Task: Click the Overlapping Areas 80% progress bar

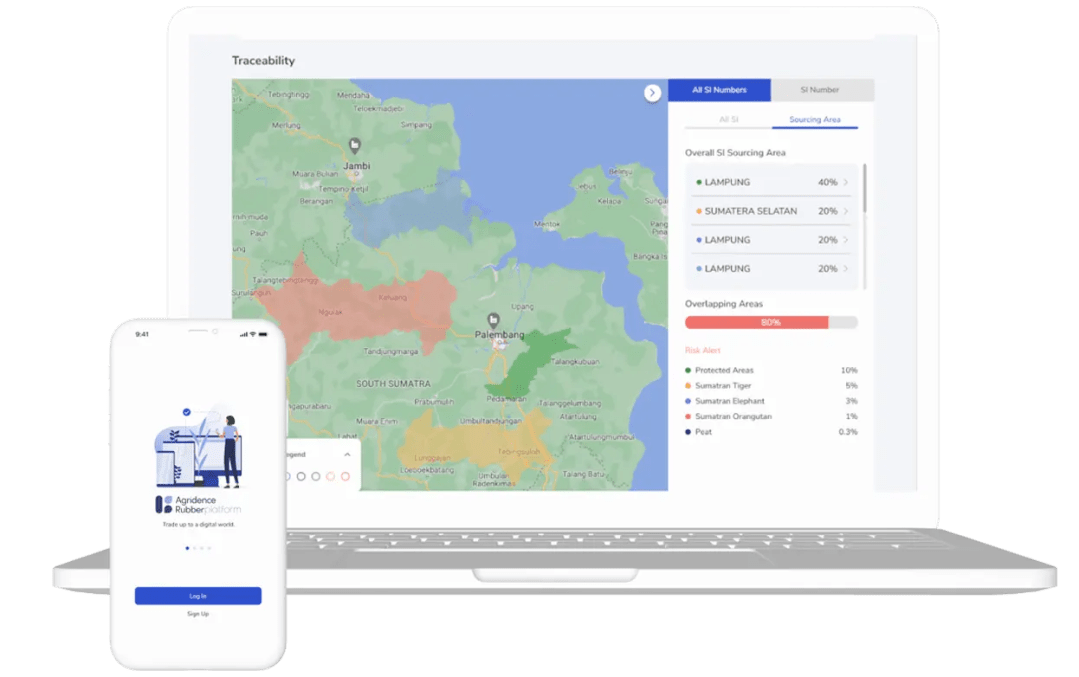Action: 771,323
